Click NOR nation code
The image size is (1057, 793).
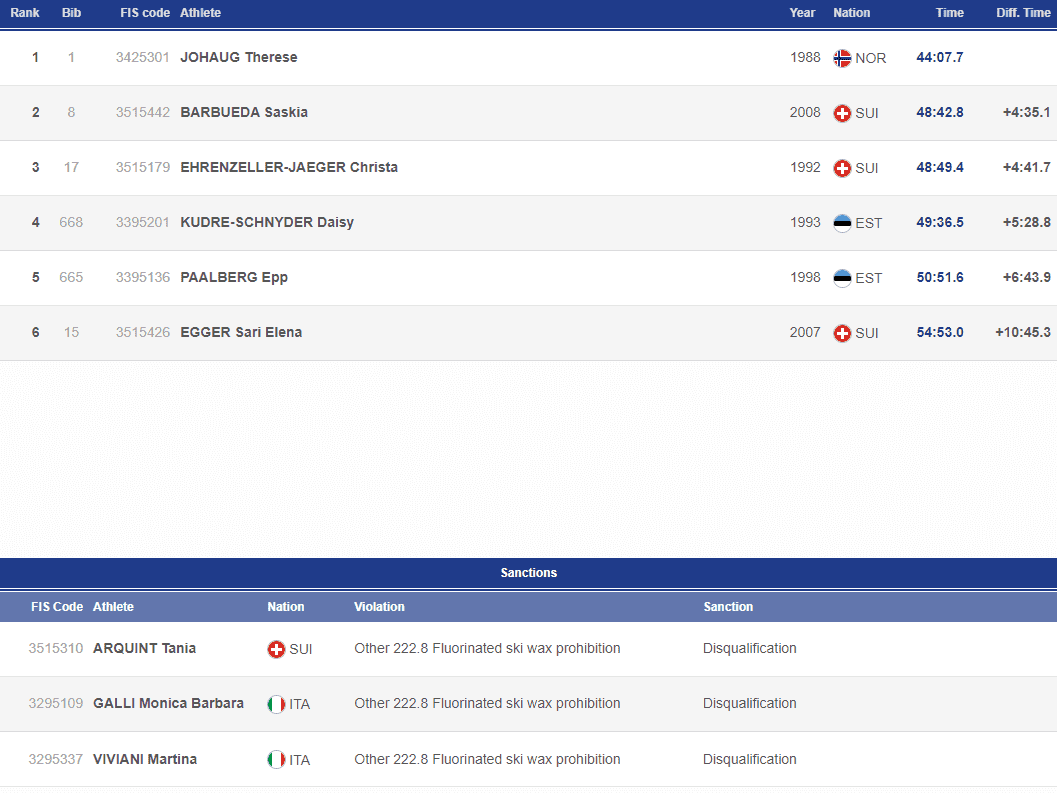870,59
